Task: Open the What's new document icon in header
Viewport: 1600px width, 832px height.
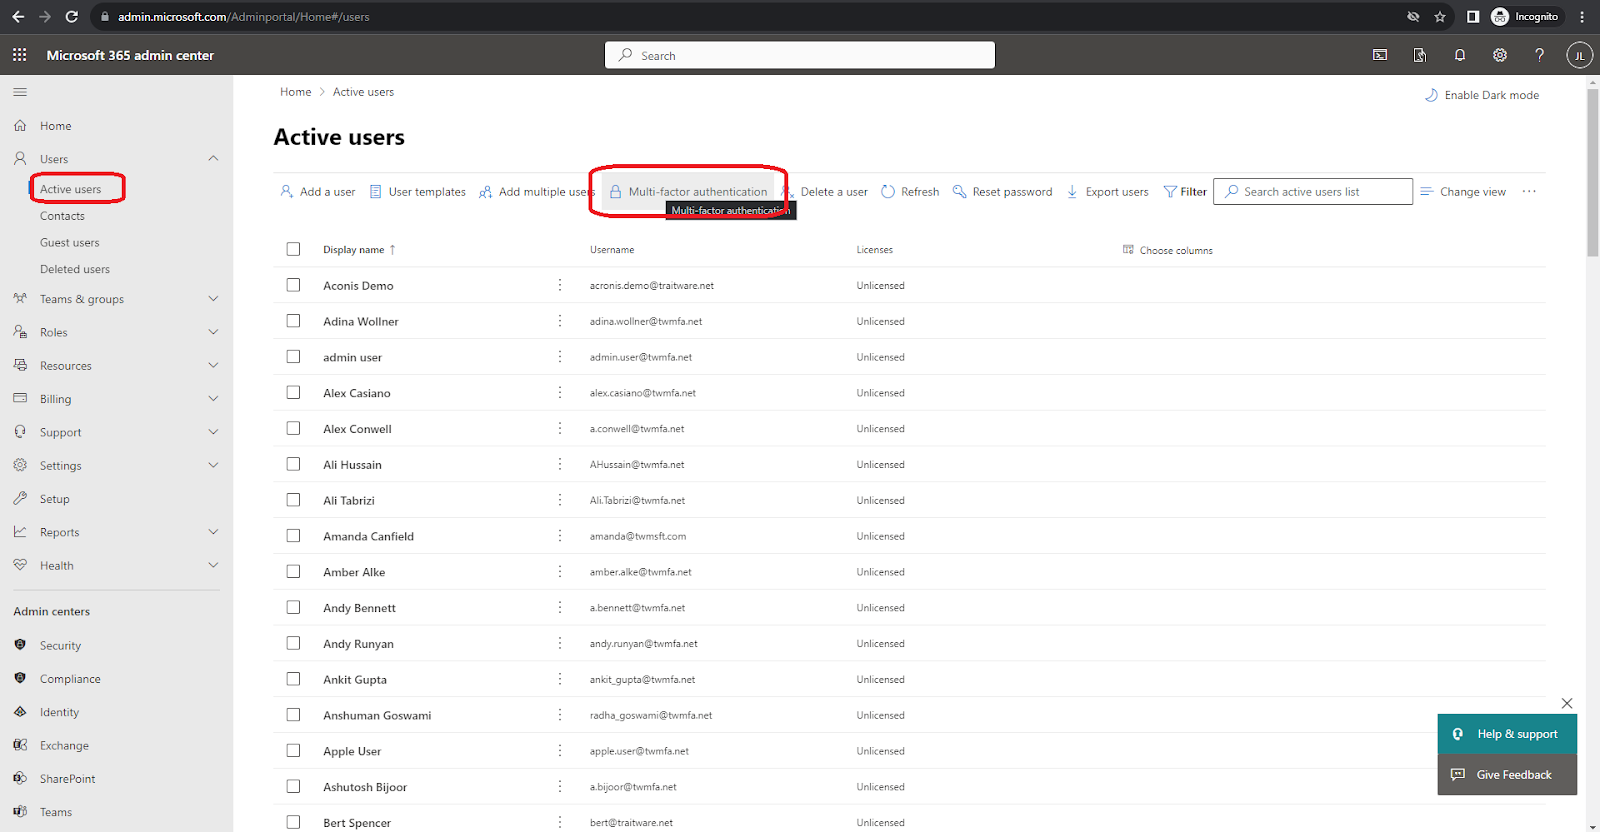Action: click(x=1420, y=55)
